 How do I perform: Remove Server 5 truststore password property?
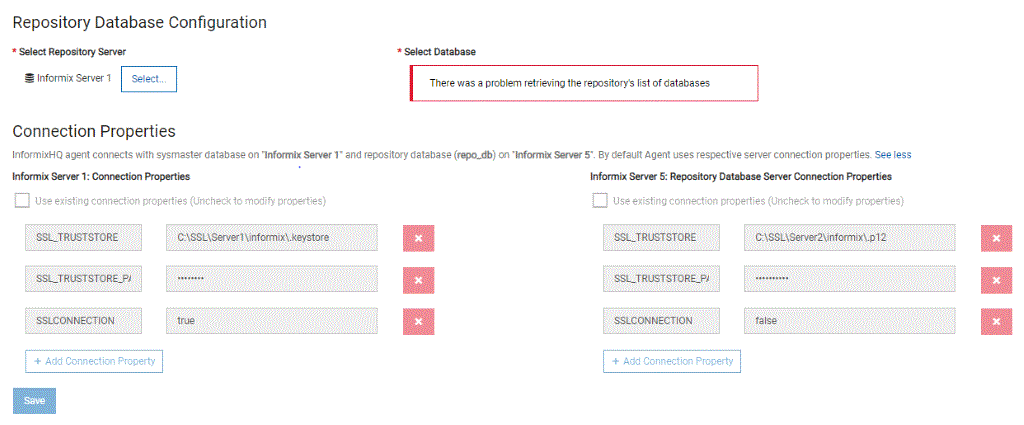pyautogui.click(x=996, y=280)
